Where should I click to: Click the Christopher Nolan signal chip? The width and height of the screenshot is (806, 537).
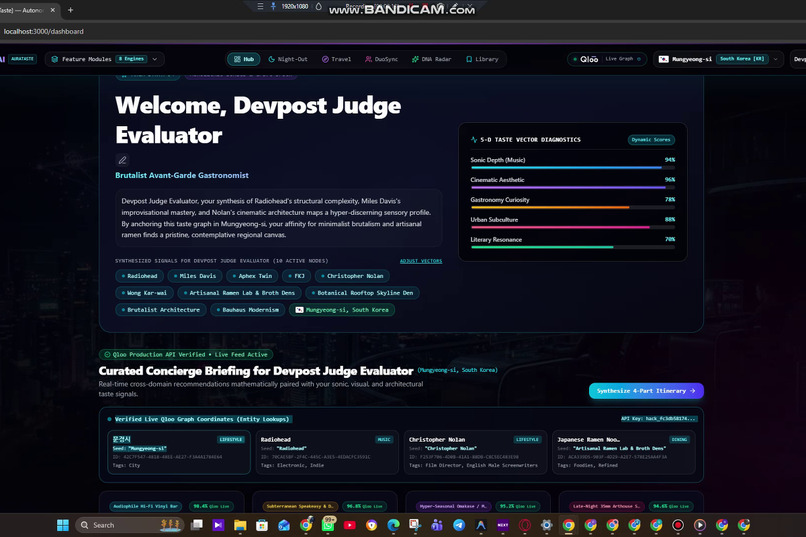(x=352, y=276)
